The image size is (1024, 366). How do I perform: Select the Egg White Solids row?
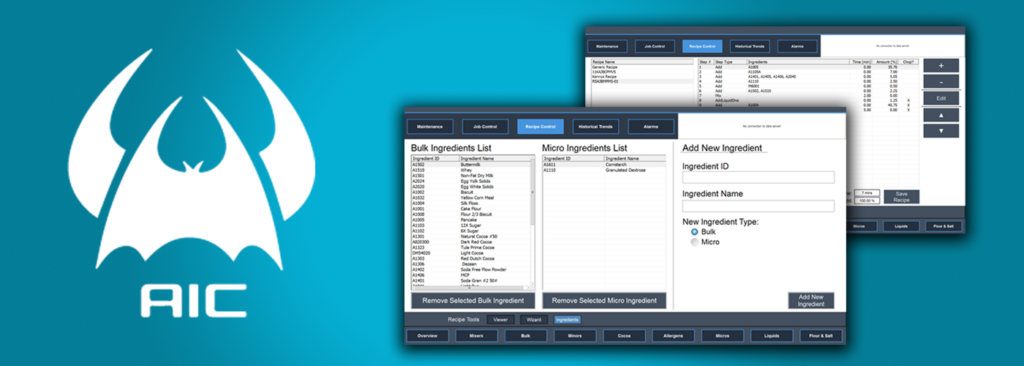click(470, 186)
